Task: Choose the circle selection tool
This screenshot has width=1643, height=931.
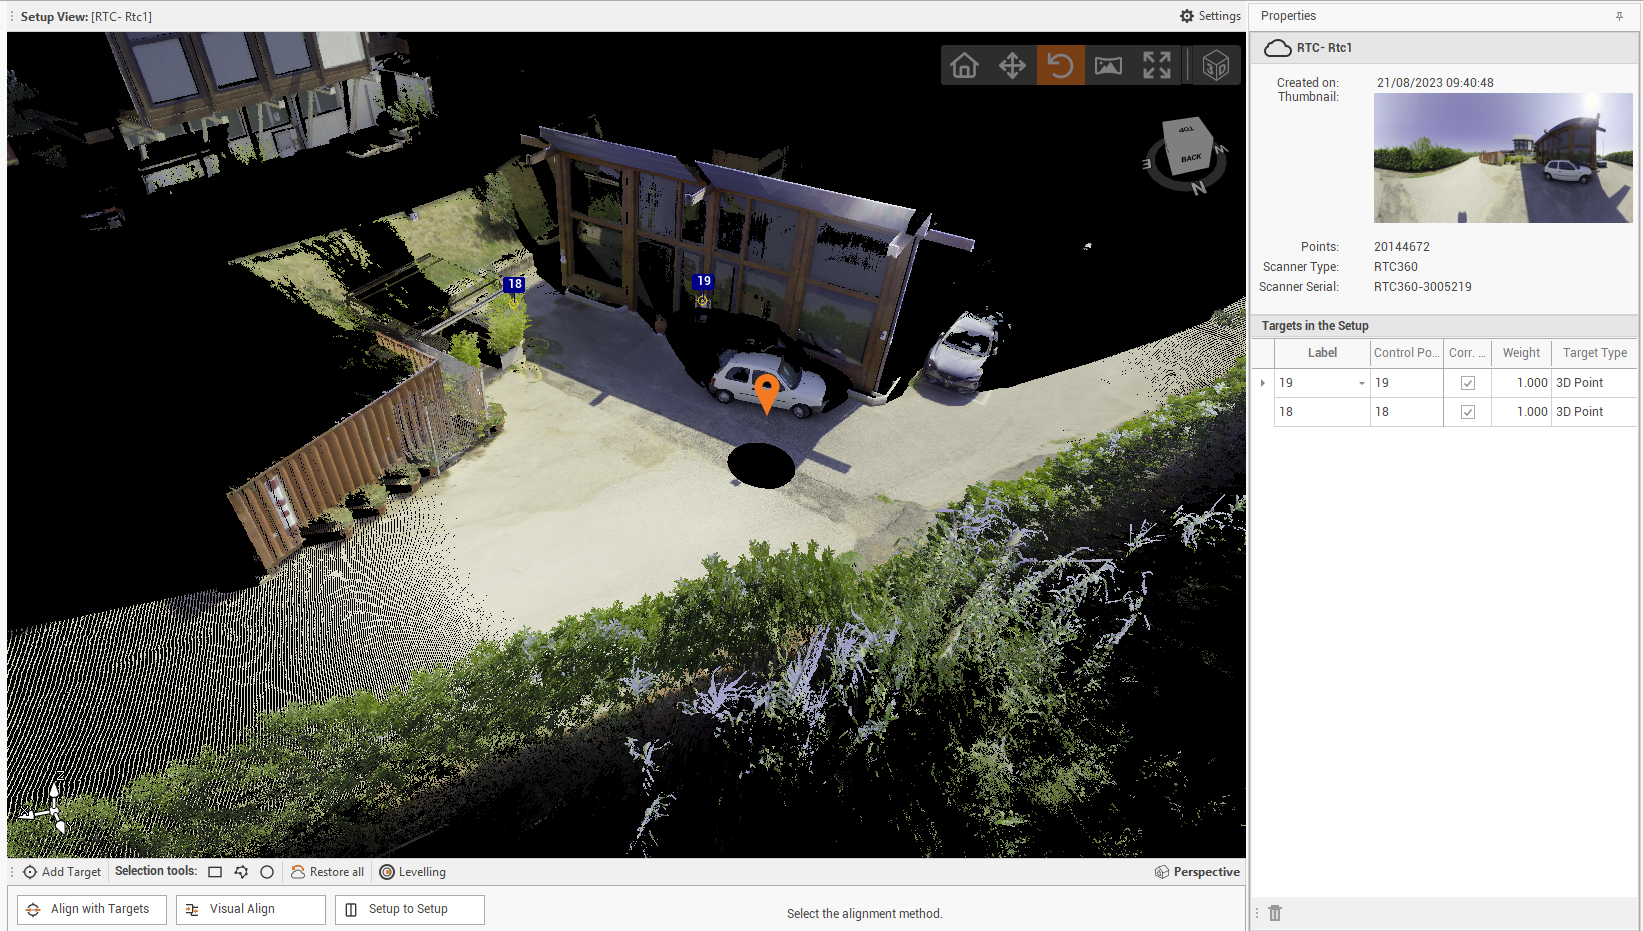Action: coord(267,872)
